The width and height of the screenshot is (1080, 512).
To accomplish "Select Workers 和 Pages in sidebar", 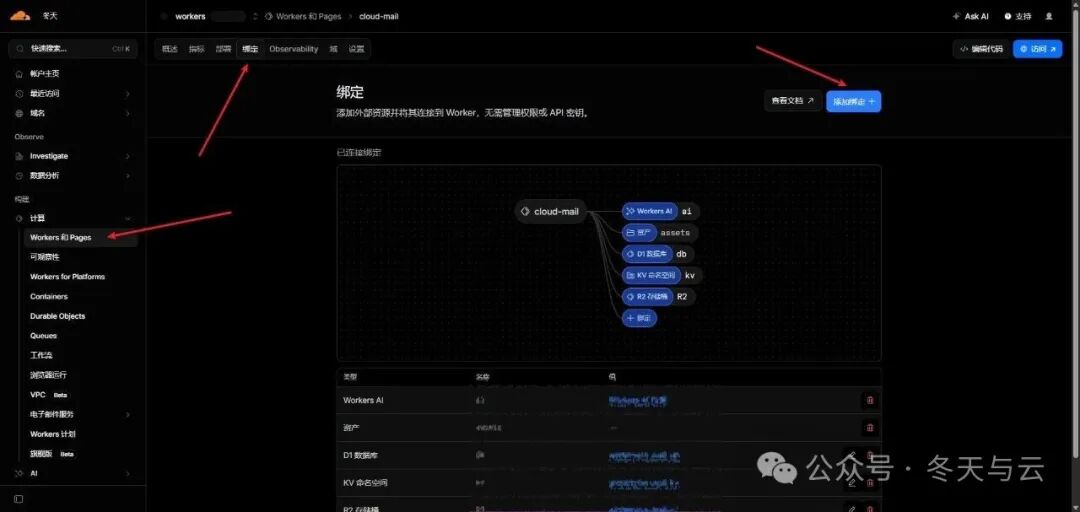I will tap(81, 238).
